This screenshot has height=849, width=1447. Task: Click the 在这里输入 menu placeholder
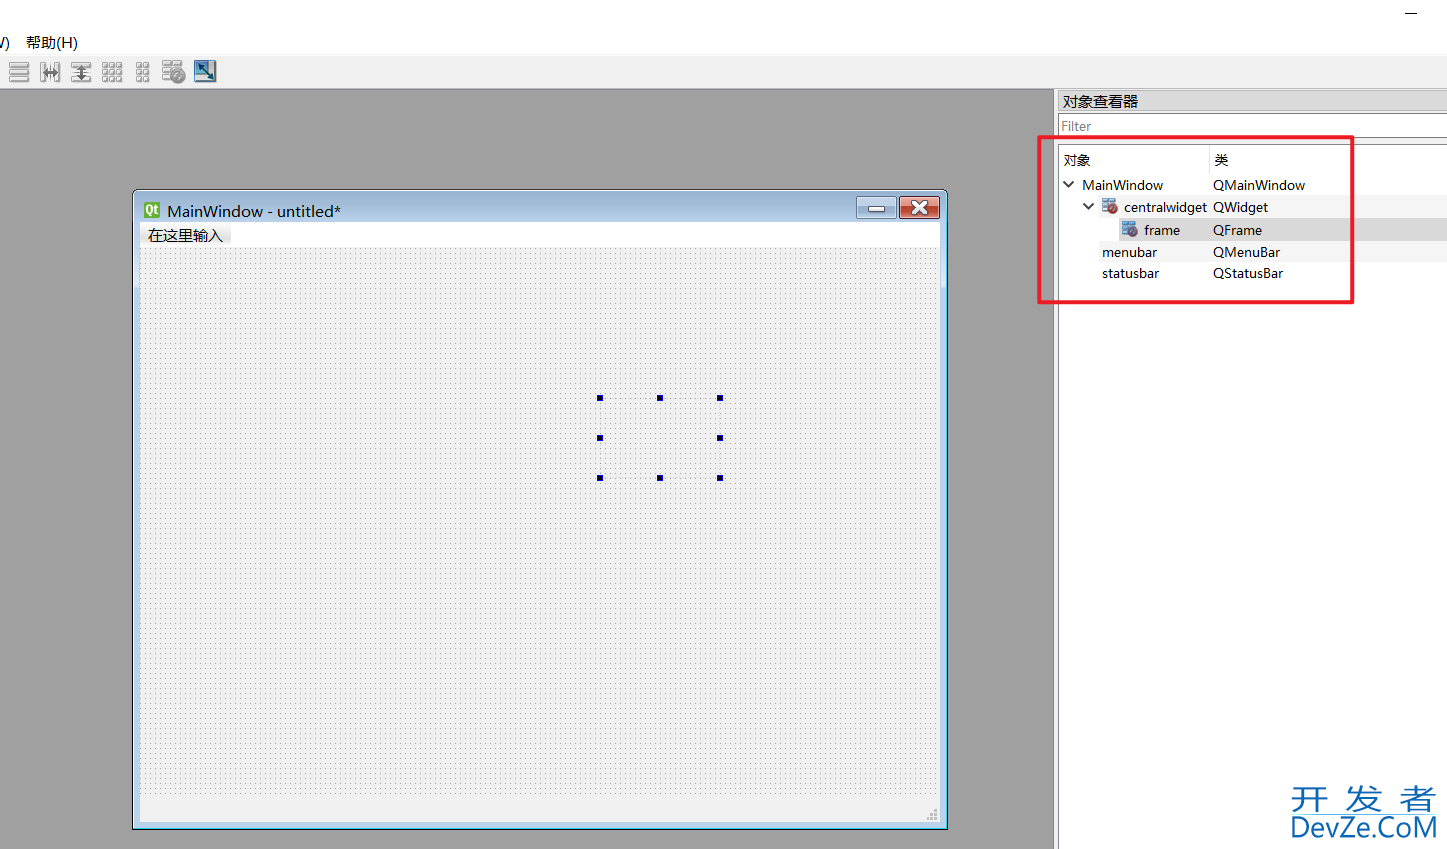[185, 235]
